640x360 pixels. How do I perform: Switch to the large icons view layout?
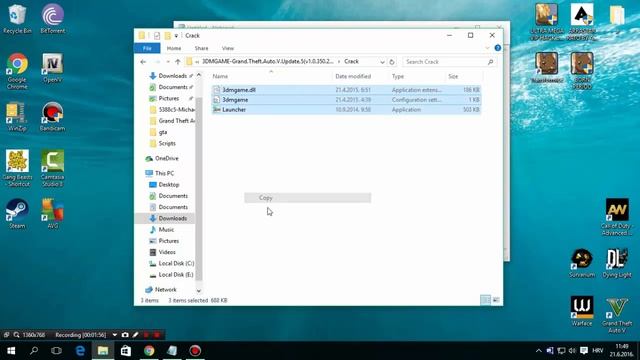coord(496,300)
